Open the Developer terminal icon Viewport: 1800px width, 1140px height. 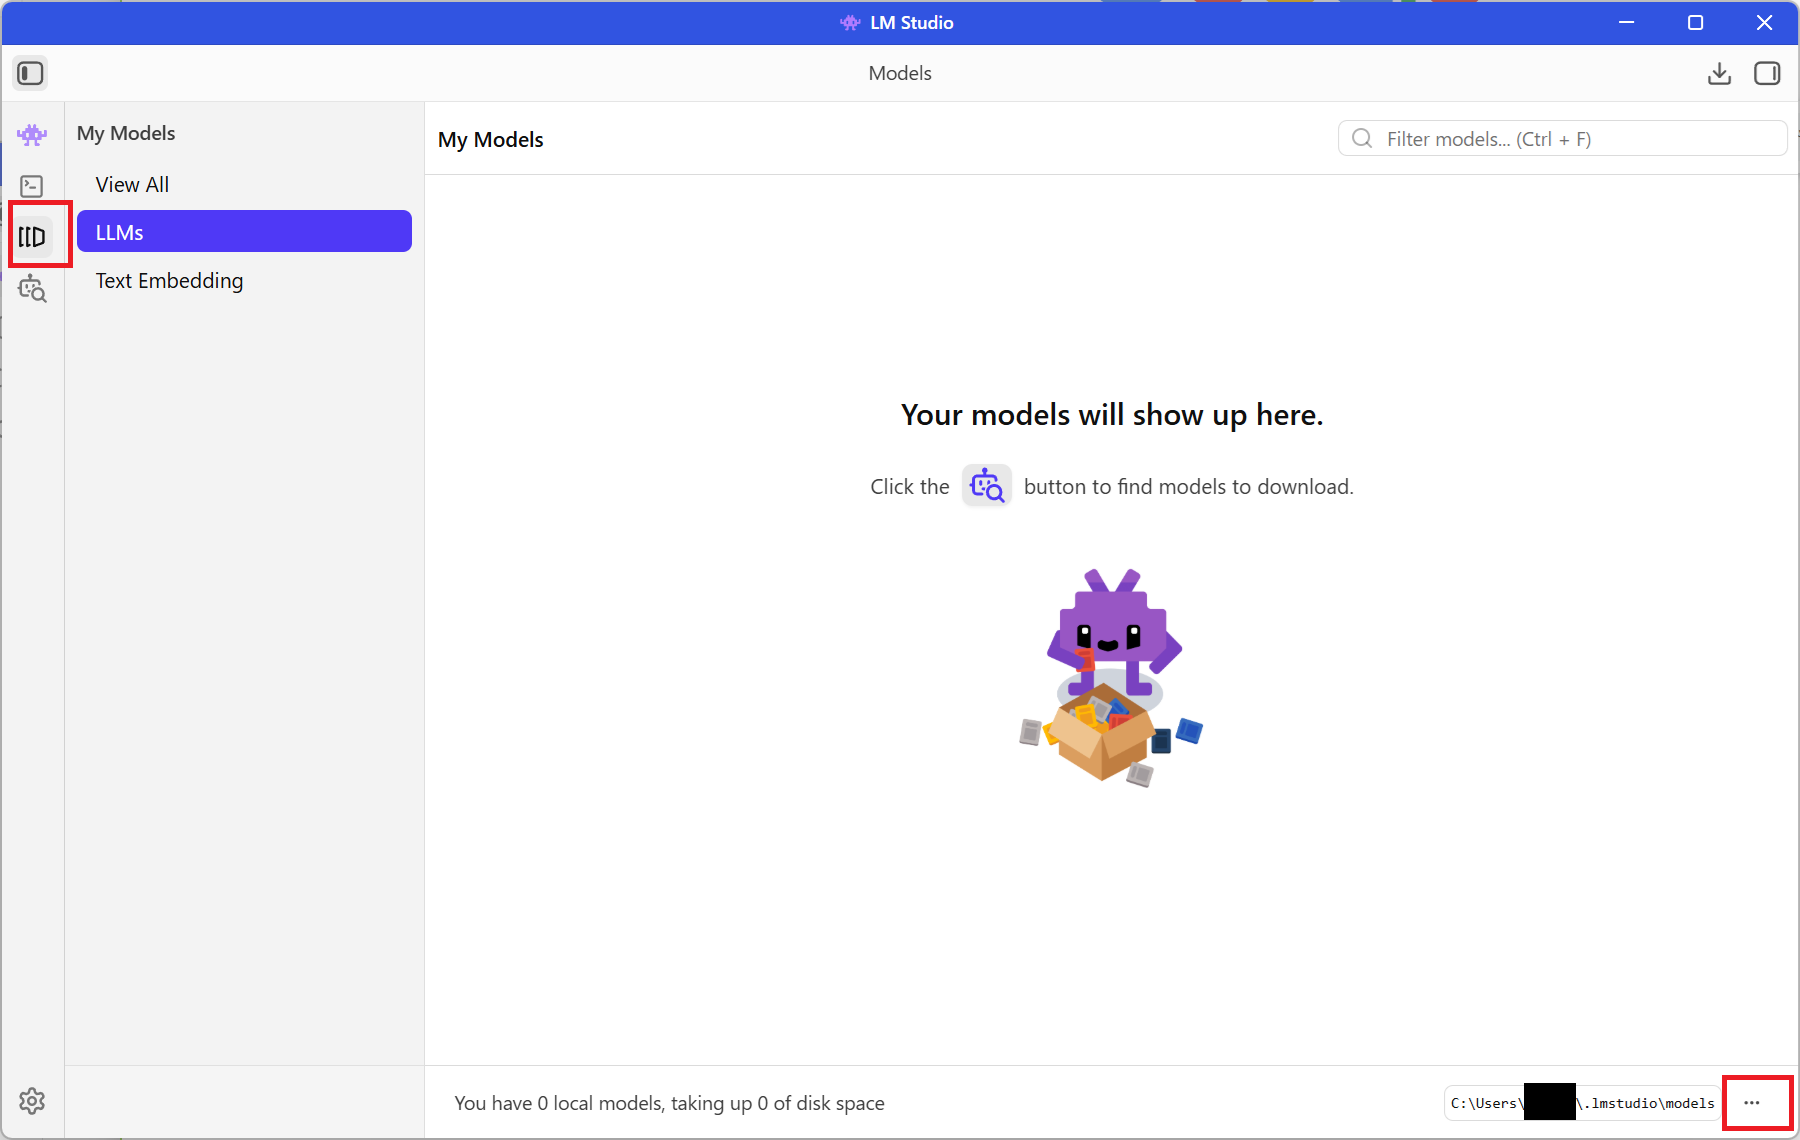[x=32, y=187]
